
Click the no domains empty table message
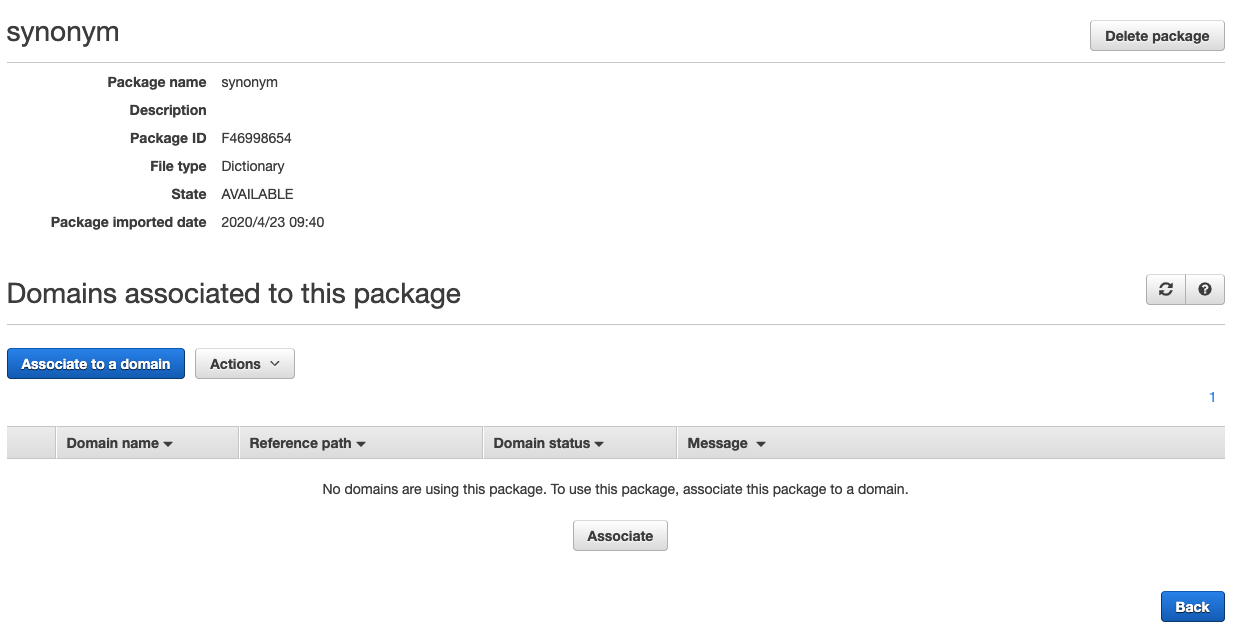click(615, 490)
